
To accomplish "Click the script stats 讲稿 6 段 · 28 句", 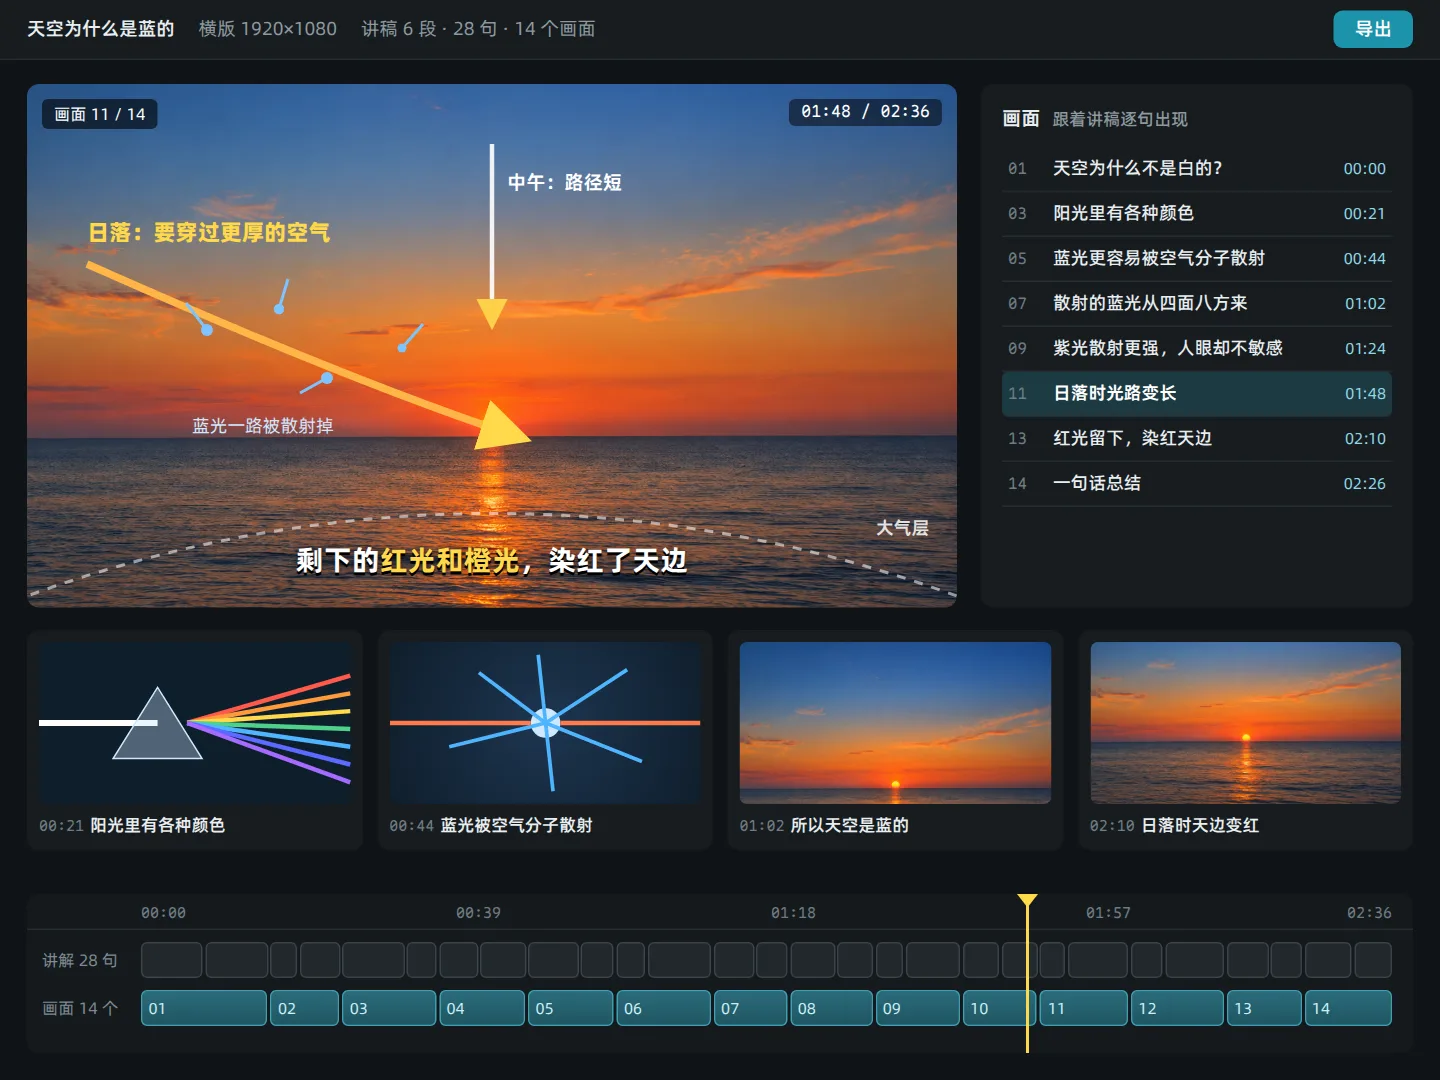I will [429, 29].
